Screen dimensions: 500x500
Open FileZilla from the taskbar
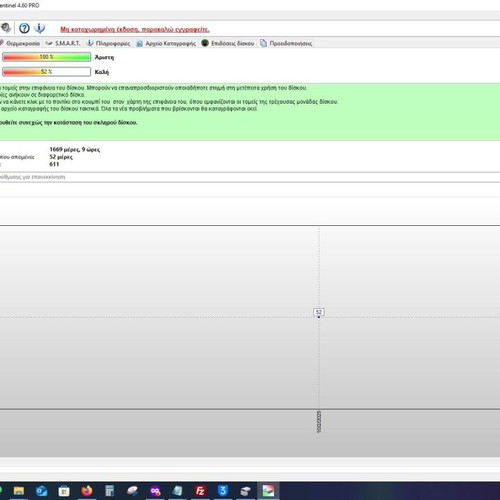tap(200, 491)
